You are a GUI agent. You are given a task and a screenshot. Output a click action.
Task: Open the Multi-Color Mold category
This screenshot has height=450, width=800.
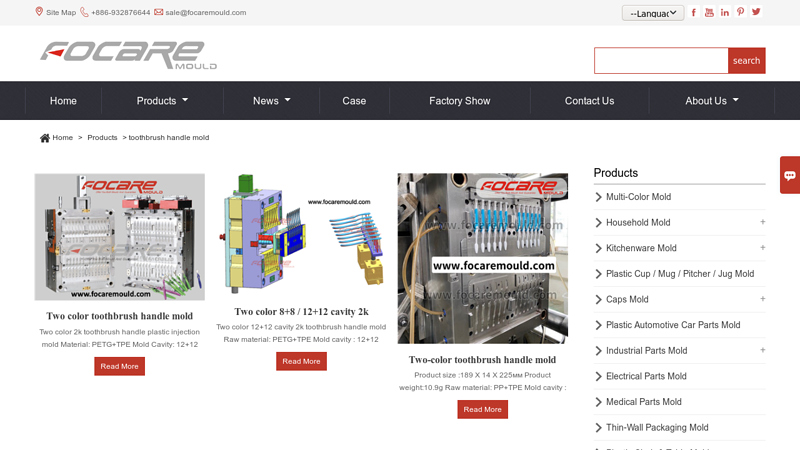point(638,197)
